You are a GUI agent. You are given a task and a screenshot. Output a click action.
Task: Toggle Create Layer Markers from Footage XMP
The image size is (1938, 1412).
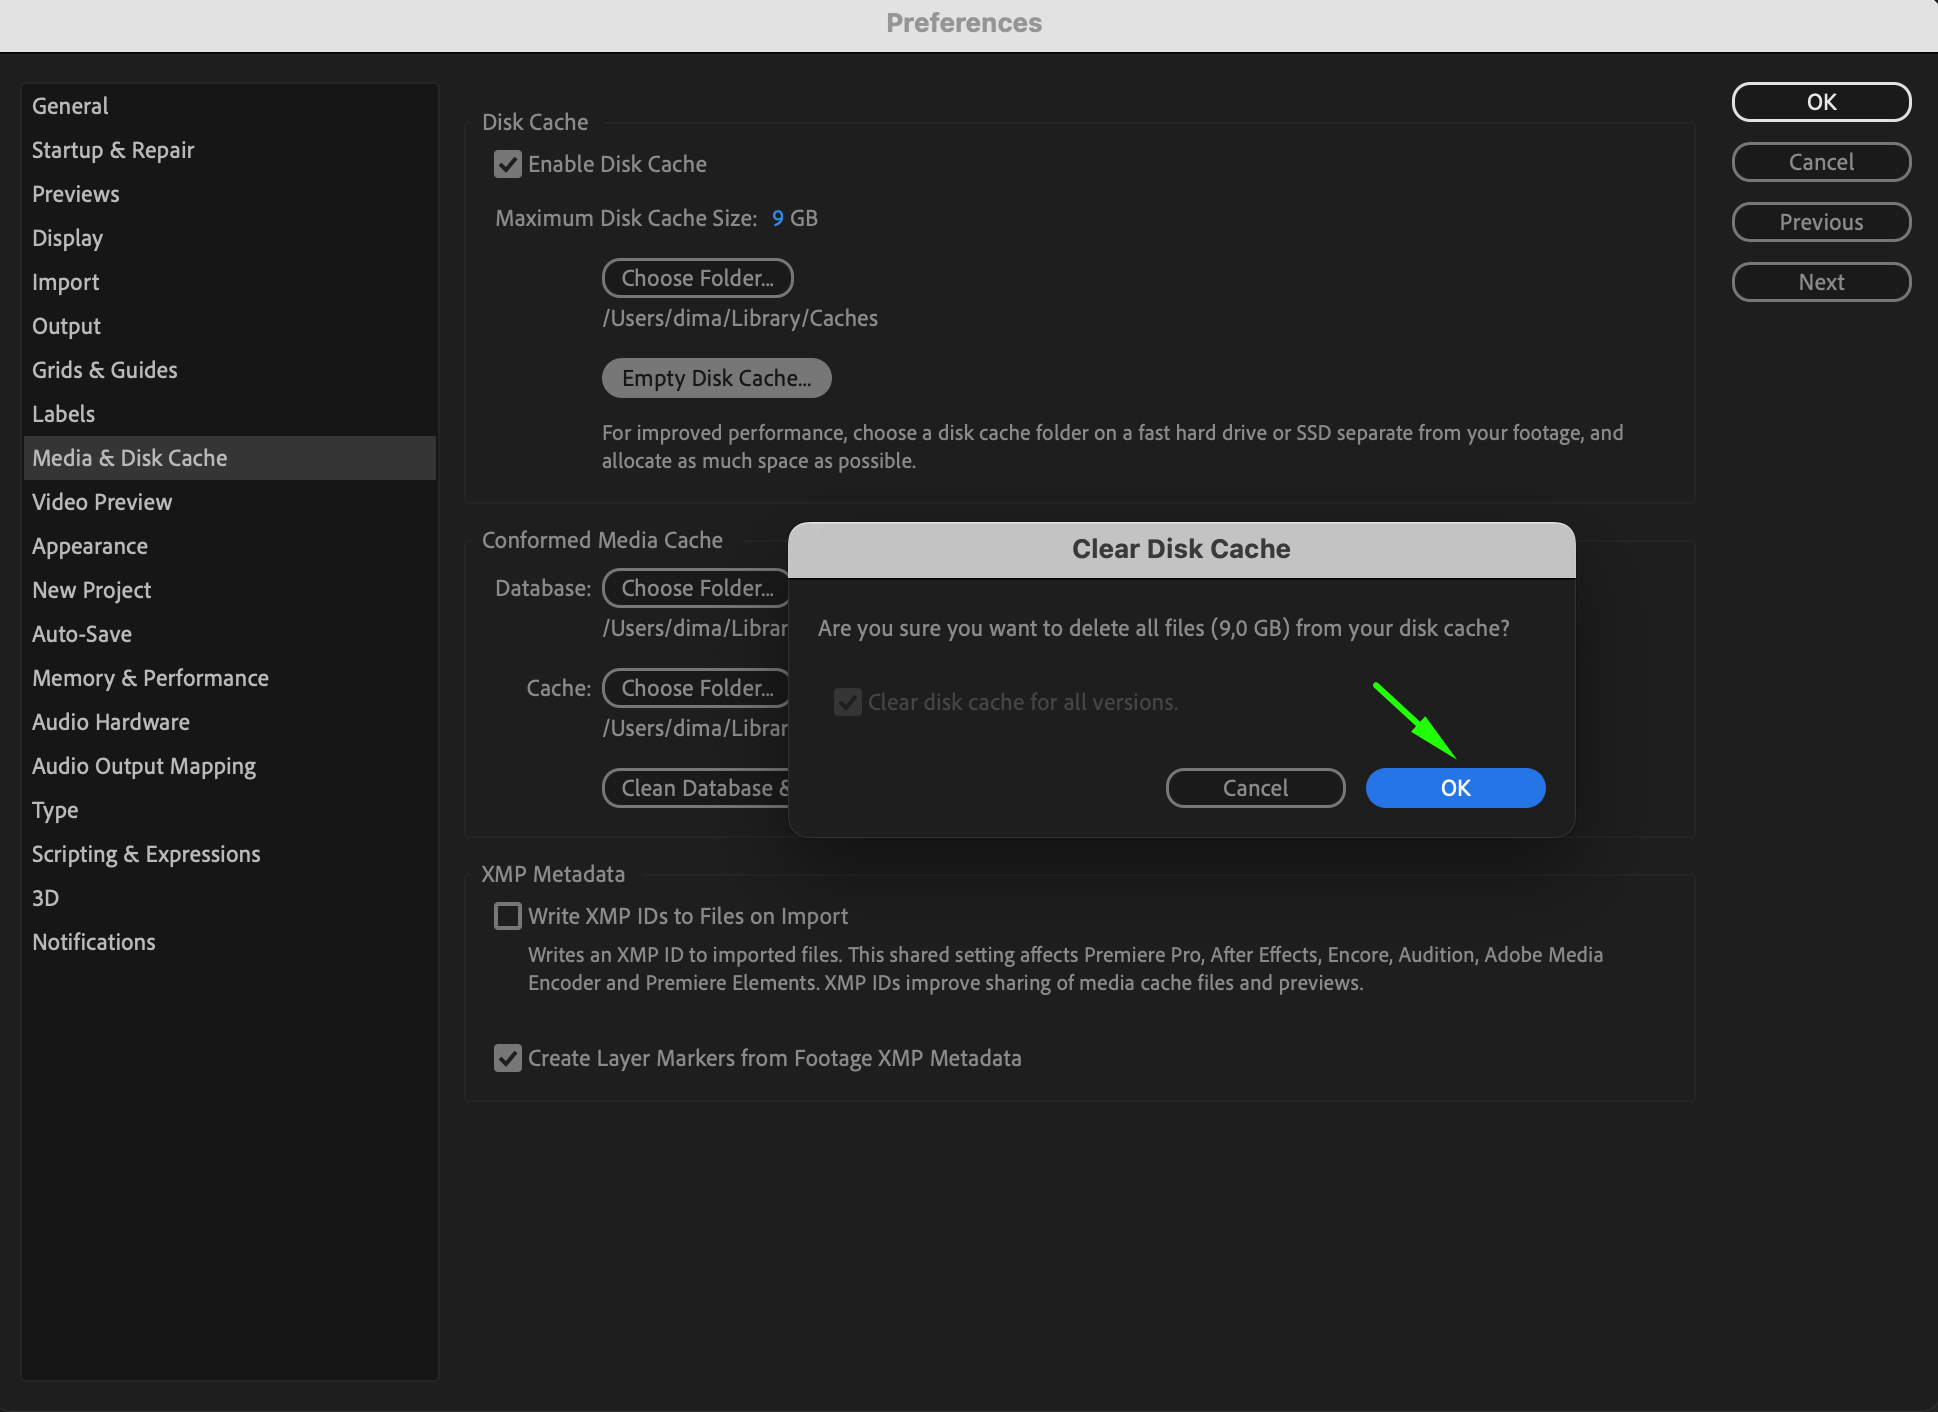click(508, 1058)
